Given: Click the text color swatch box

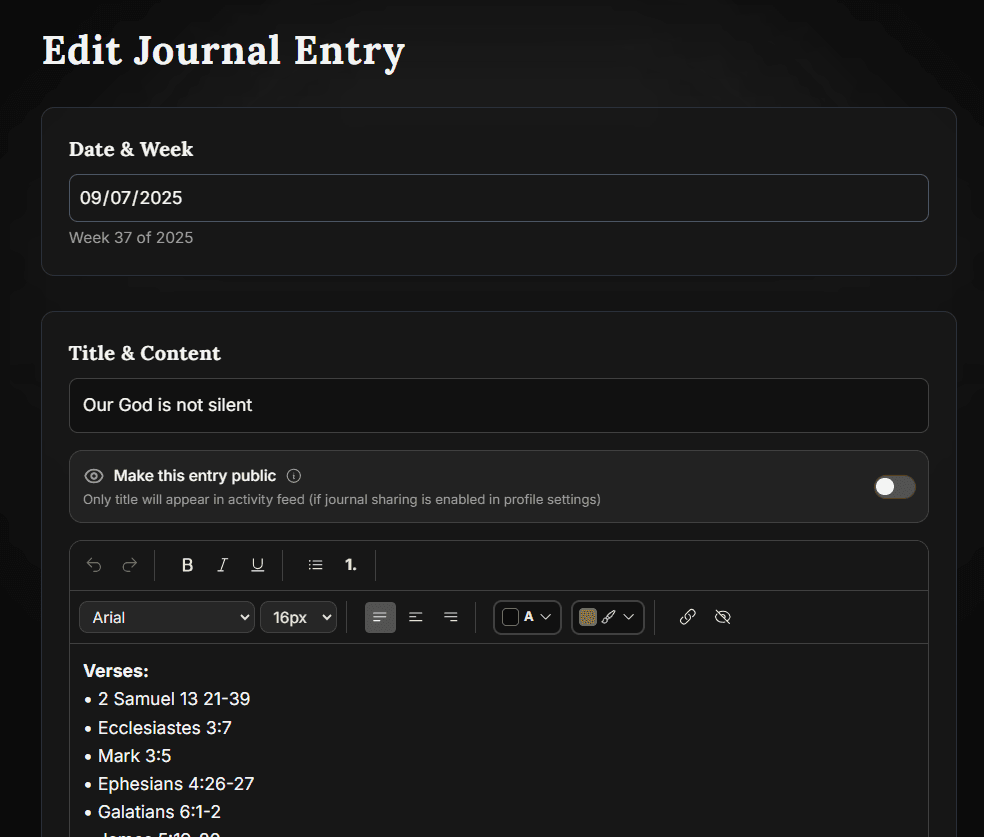Looking at the screenshot, I should pos(511,617).
